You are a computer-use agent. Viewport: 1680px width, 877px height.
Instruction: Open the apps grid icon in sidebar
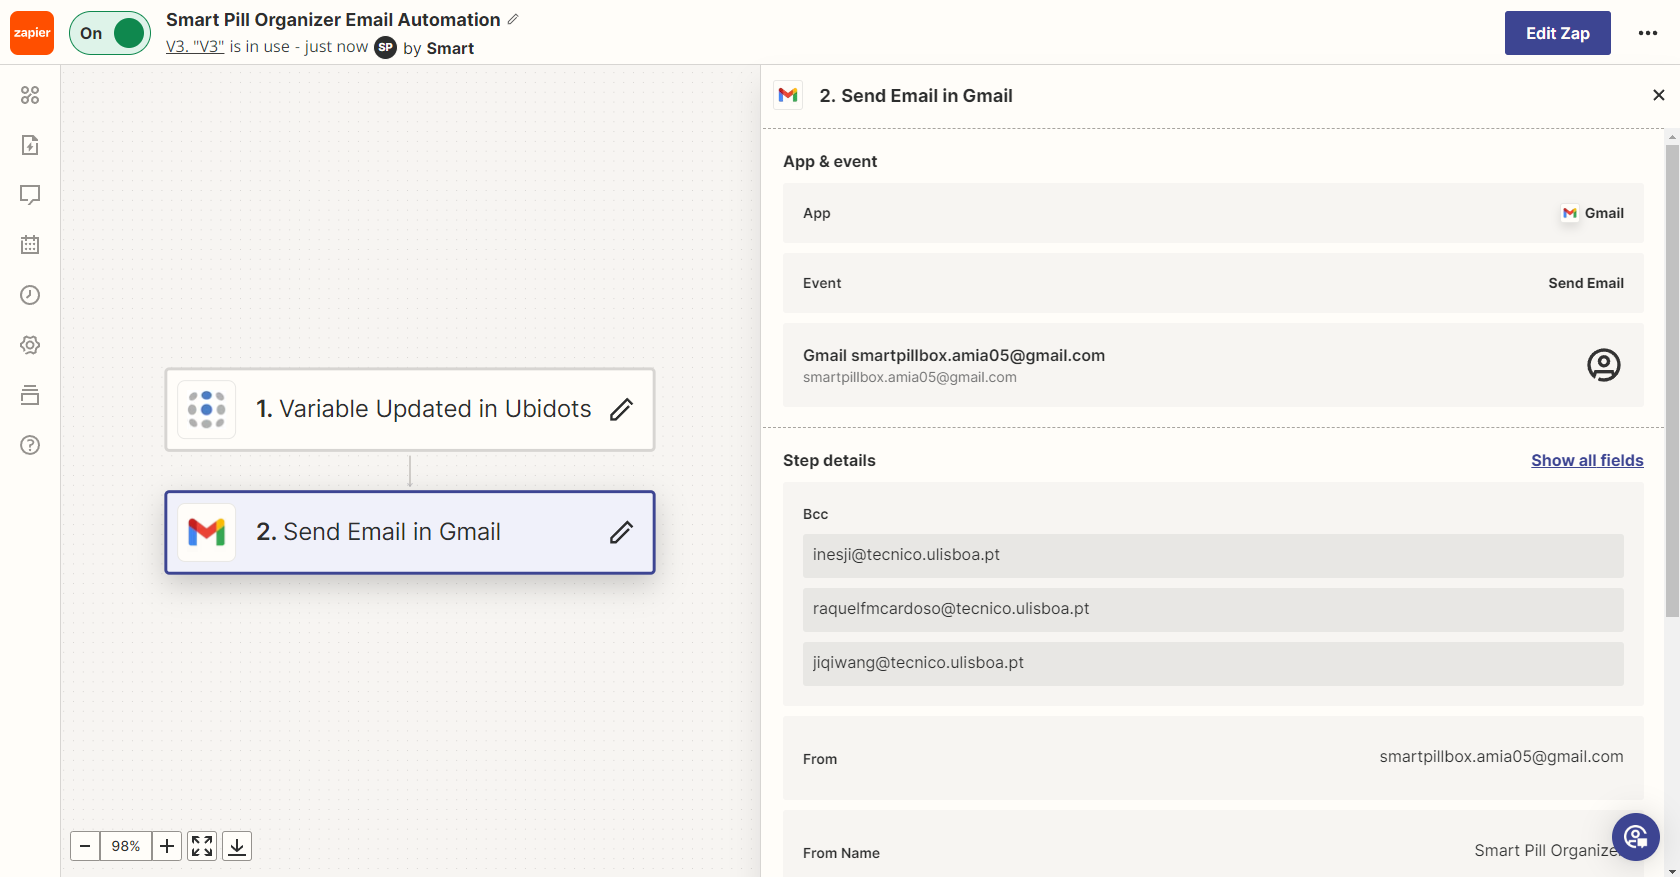(30, 95)
